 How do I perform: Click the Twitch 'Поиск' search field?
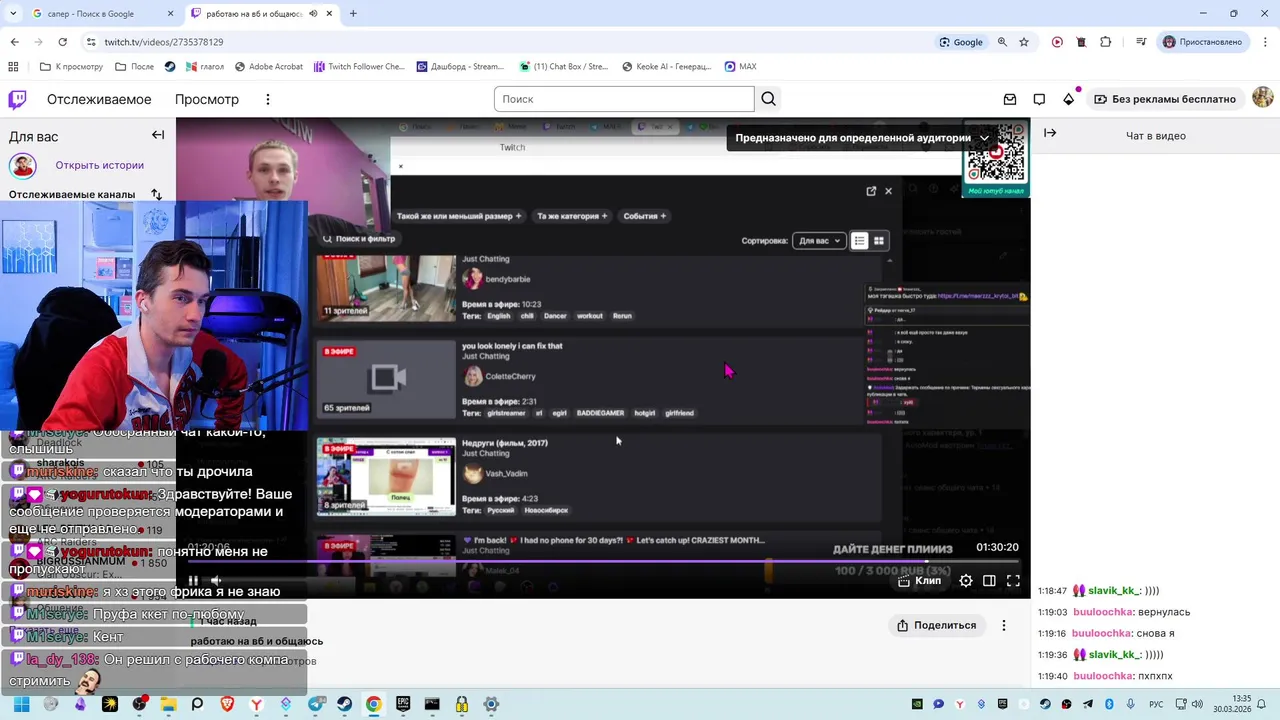(624, 99)
